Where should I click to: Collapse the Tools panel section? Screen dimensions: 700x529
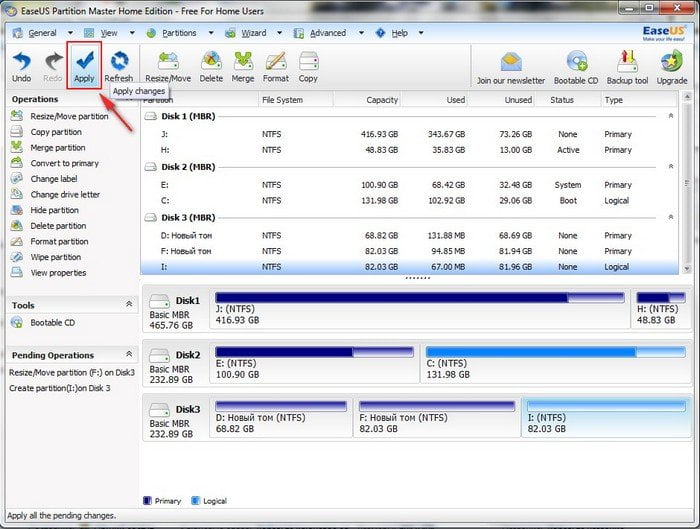click(129, 304)
